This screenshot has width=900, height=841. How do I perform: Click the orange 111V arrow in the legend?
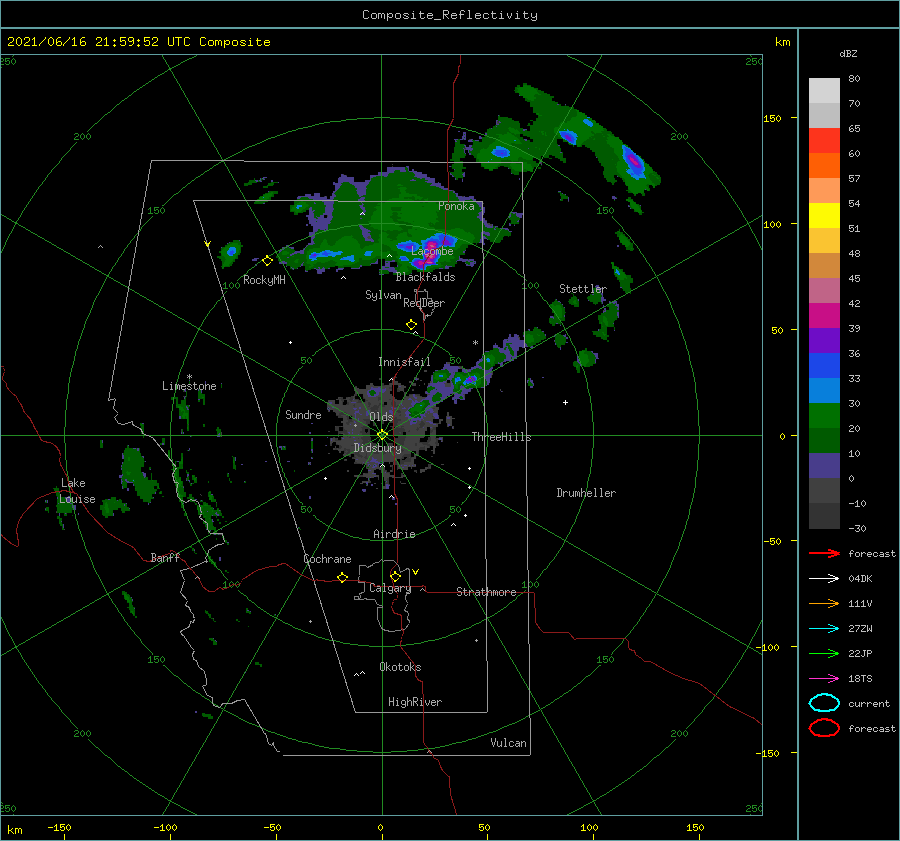(x=824, y=603)
